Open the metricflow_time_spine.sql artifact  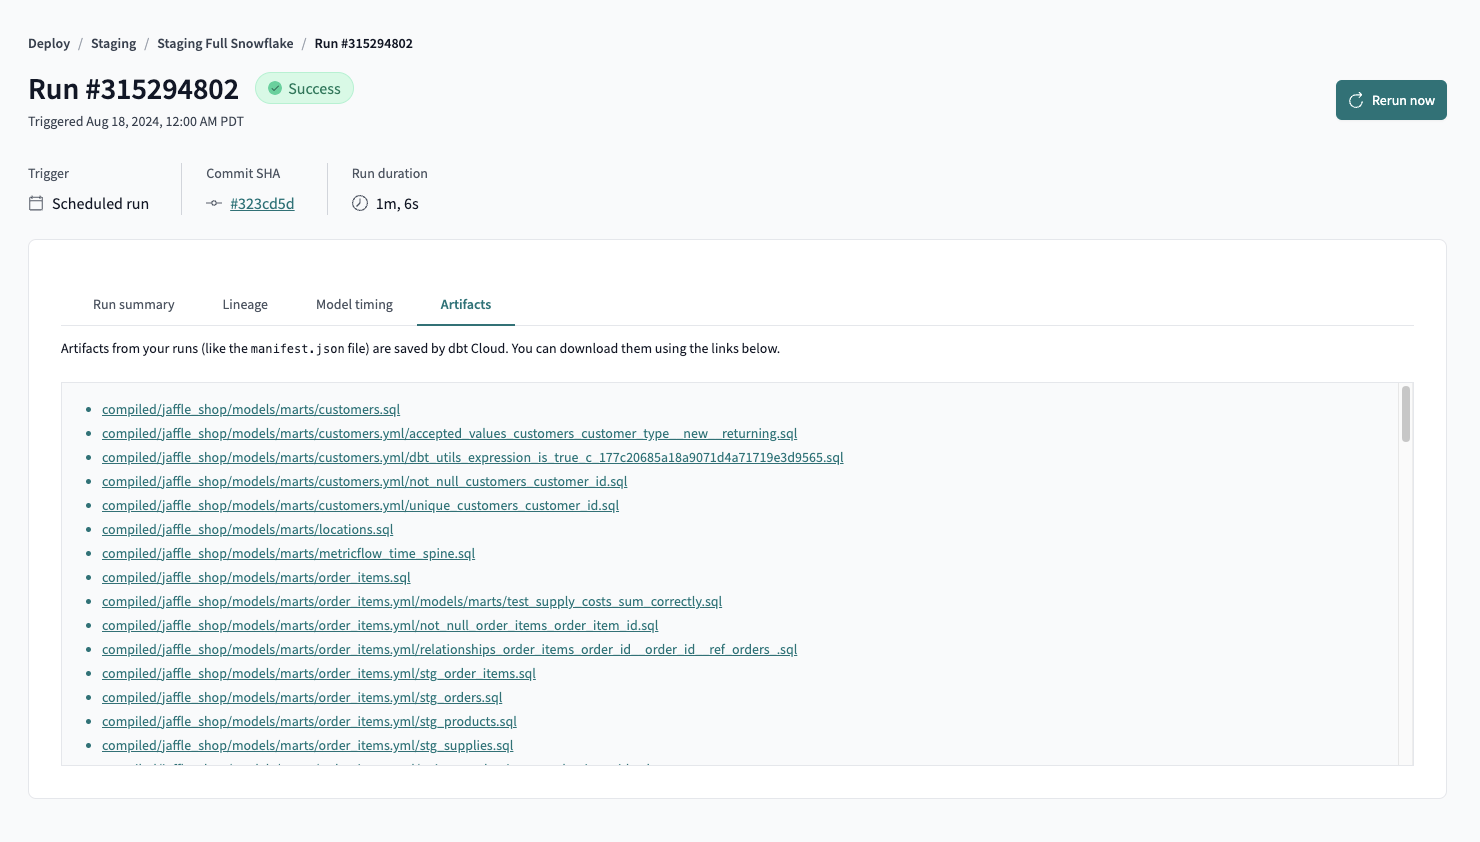[288, 553]
